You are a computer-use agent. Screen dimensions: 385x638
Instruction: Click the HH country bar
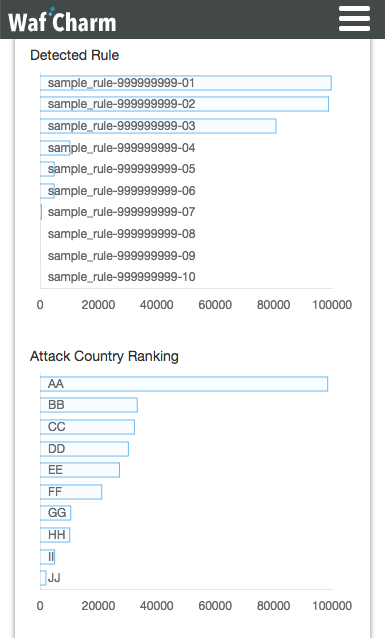click(55, 535)
